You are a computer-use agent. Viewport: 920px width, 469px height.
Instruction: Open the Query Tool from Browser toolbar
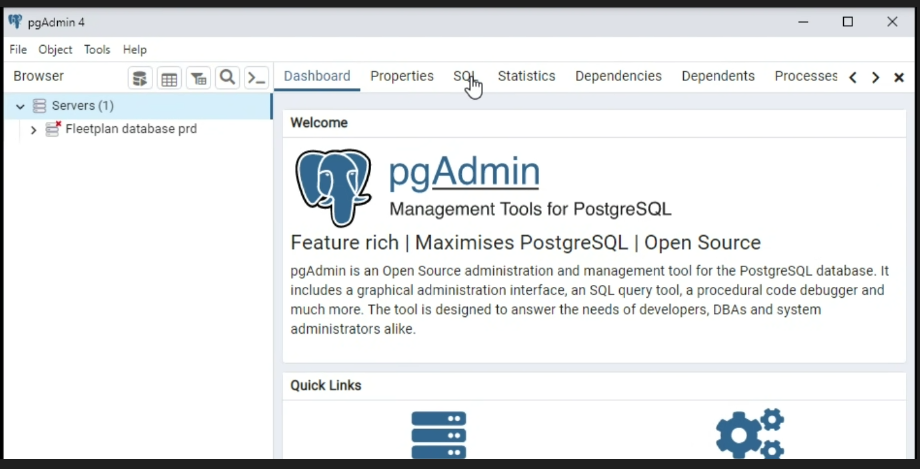[x=141, y=78]
